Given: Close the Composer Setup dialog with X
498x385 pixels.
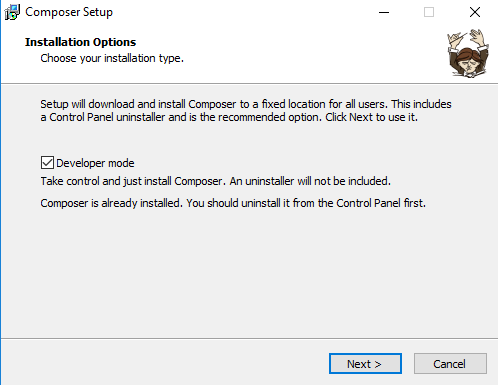Looking at the screenshot, I should coord(475,12).
